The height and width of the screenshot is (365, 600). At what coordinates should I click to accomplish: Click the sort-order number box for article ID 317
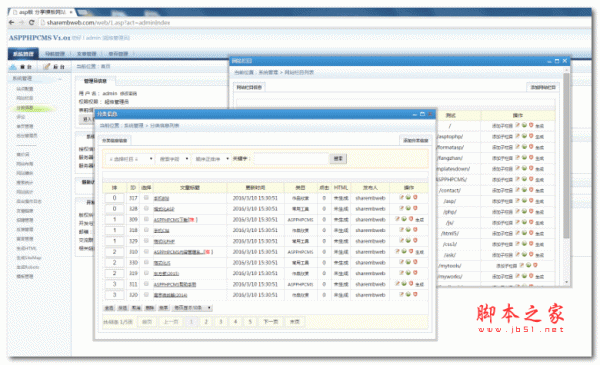tap(114, 198)
